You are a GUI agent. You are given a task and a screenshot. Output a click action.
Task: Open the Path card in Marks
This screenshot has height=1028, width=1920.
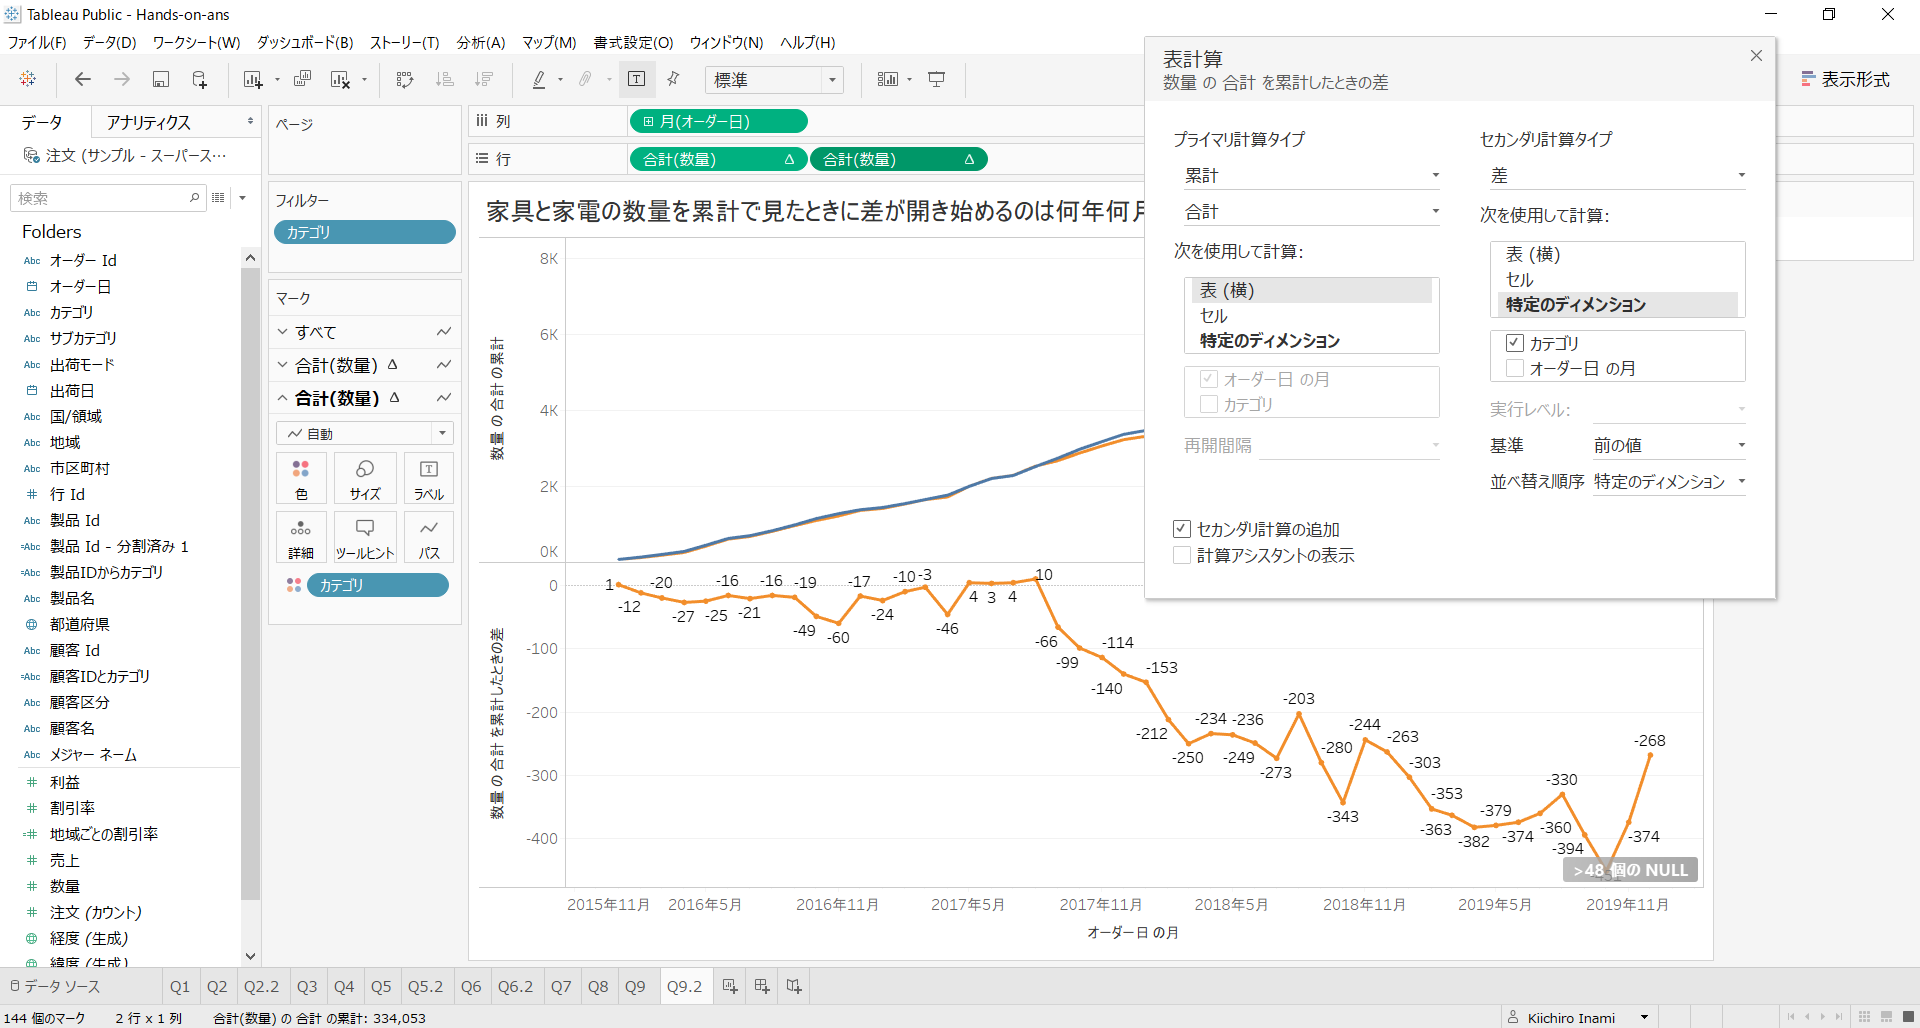[x=429, y=538]
